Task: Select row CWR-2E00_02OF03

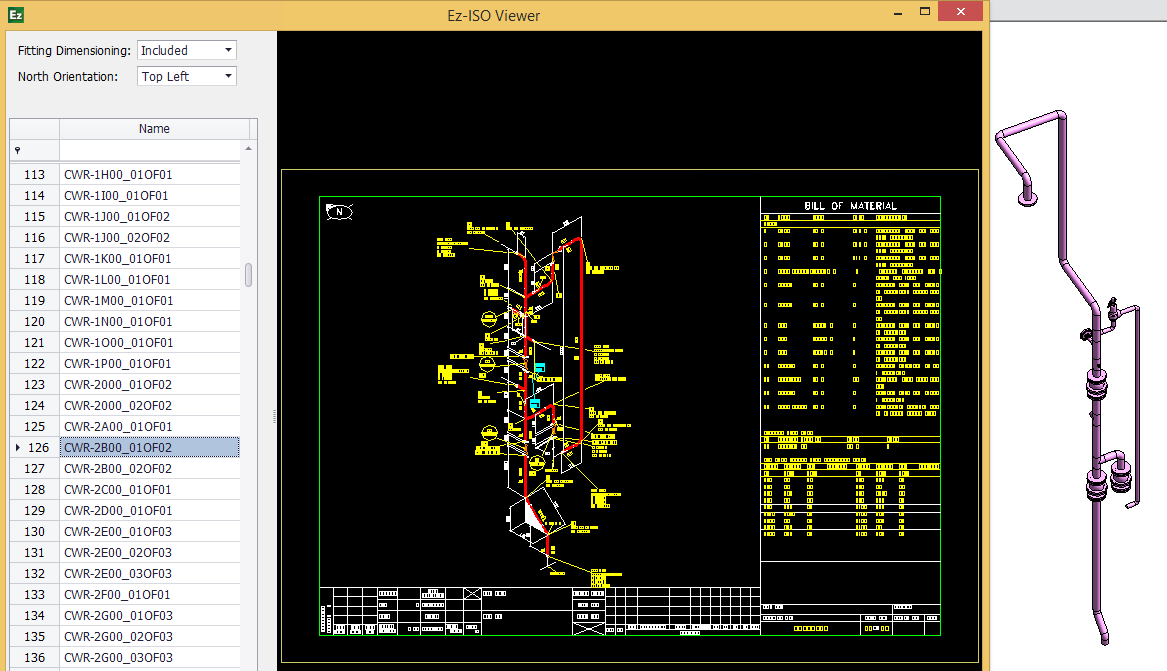Action: pyautogui.click(x=150, y=553)
